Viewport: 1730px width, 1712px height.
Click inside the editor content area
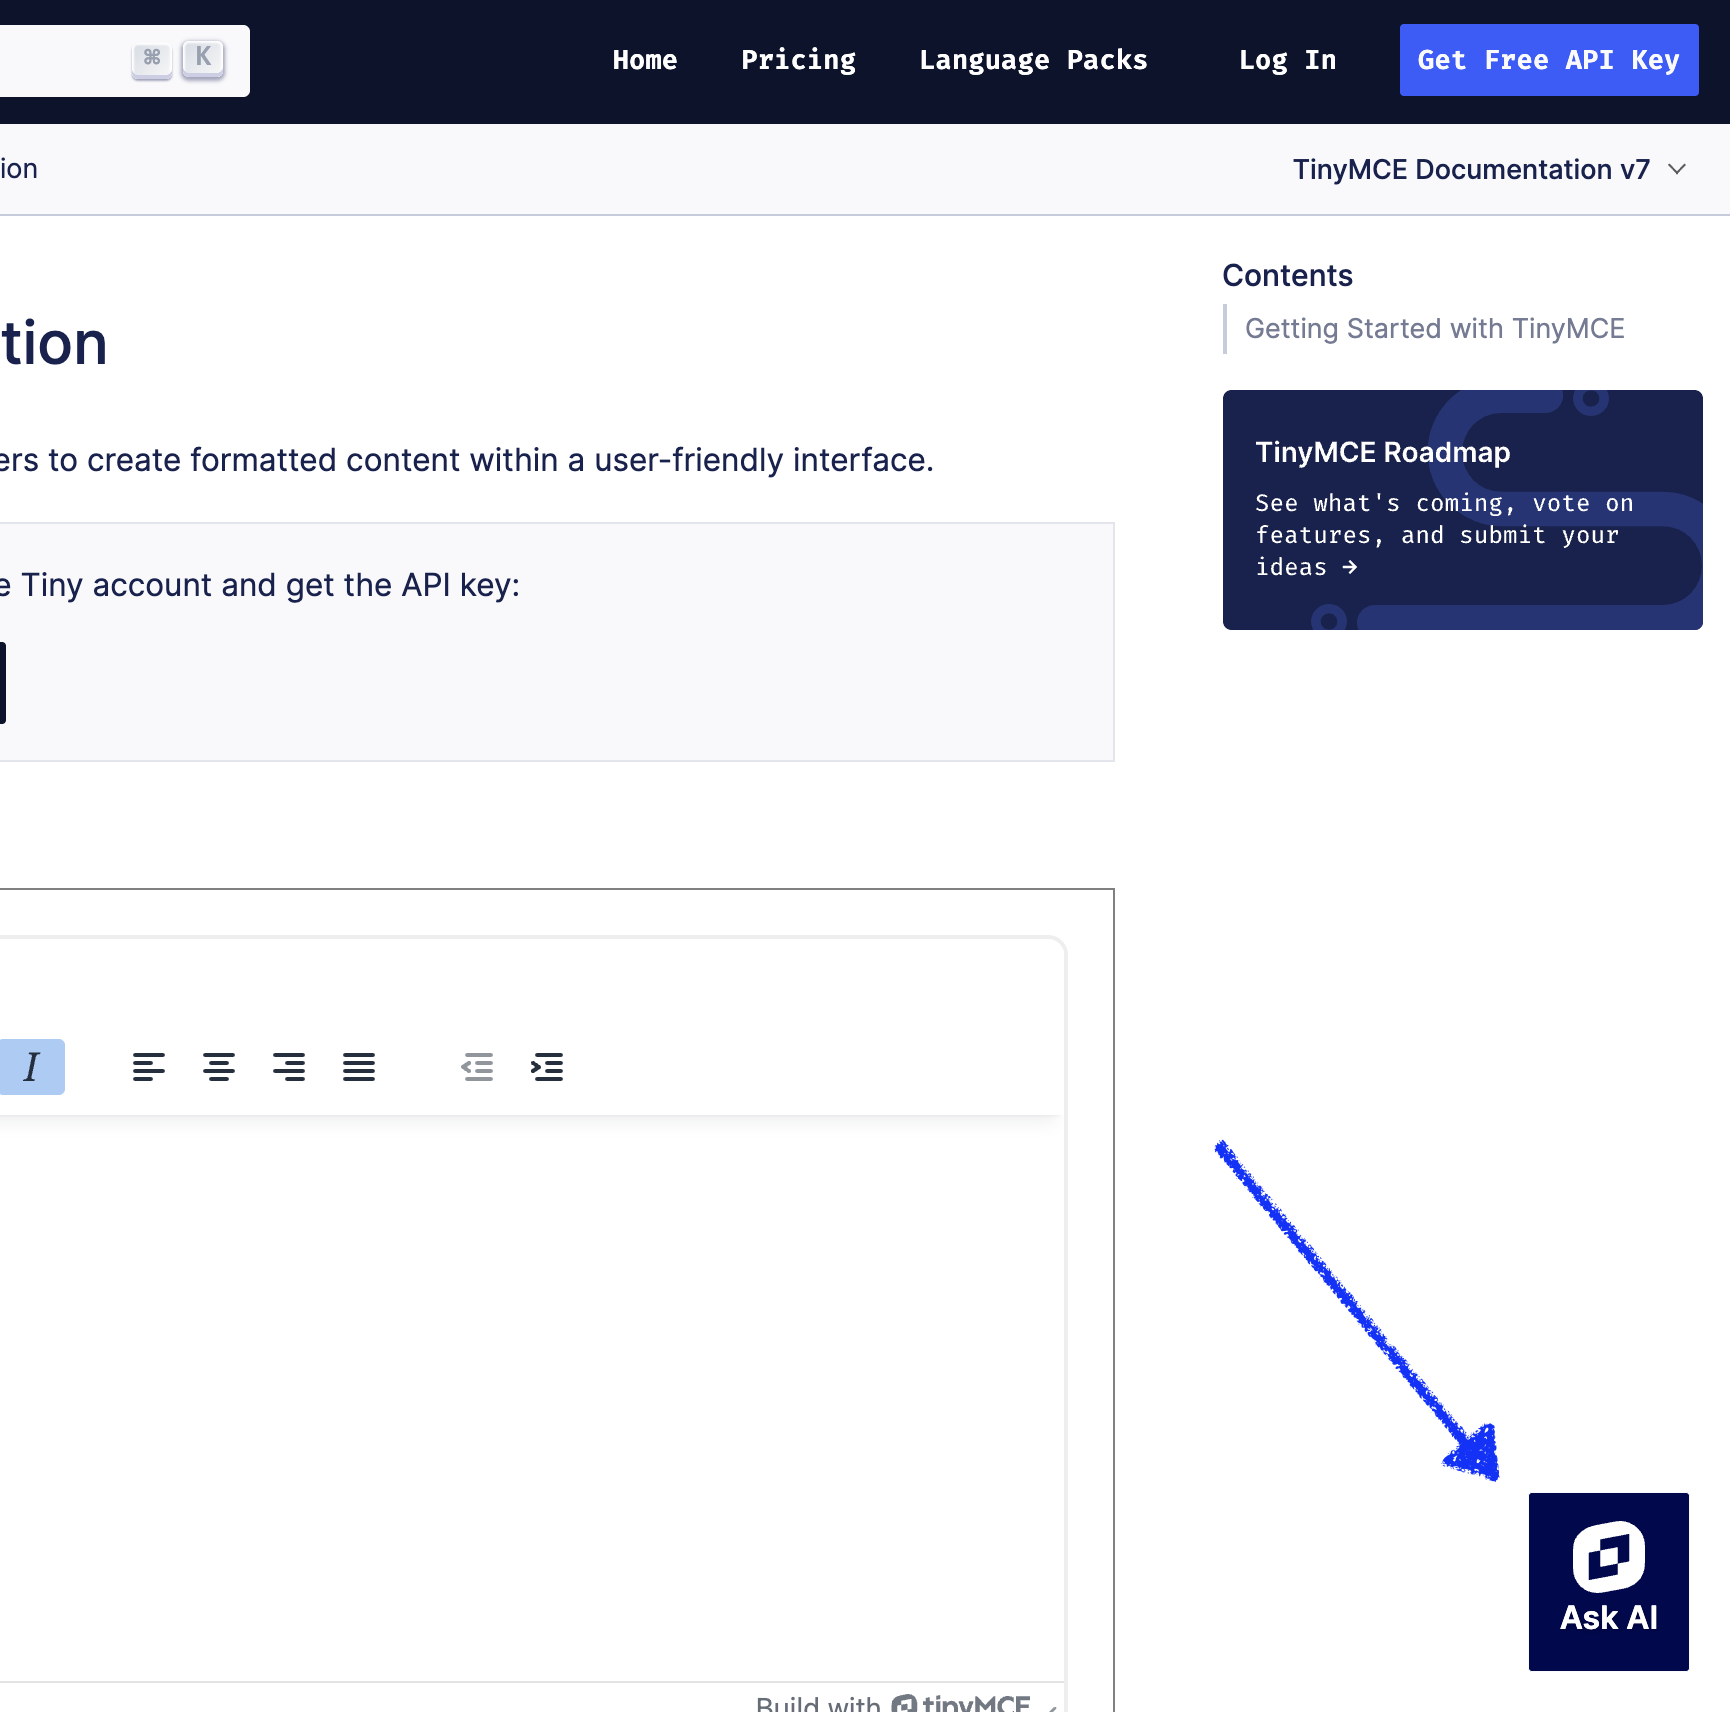(x=530, y=1398)
